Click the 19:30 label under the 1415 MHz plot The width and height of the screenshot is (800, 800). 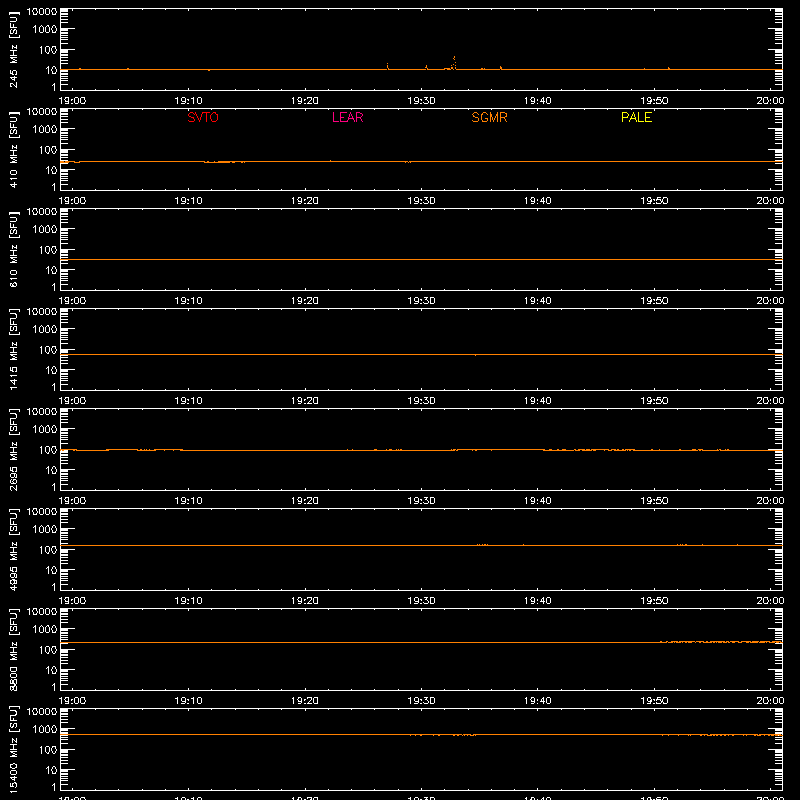click(x=421, y=401)
